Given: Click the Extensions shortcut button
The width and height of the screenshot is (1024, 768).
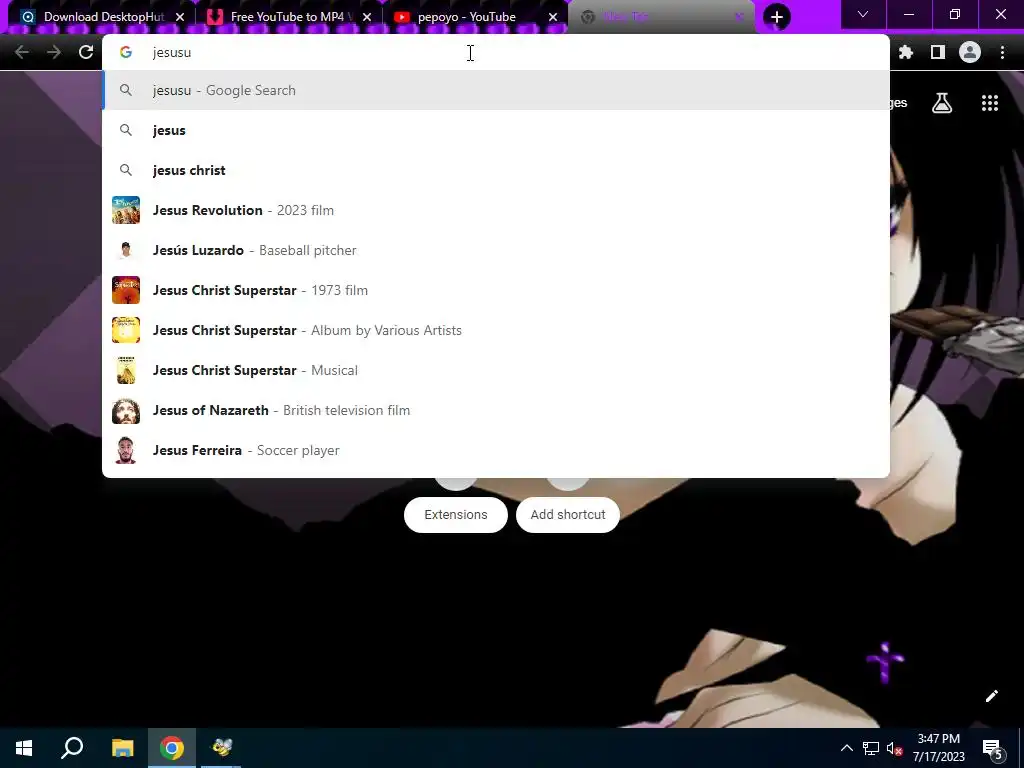Looking at the screenshot, I should 456,515.
